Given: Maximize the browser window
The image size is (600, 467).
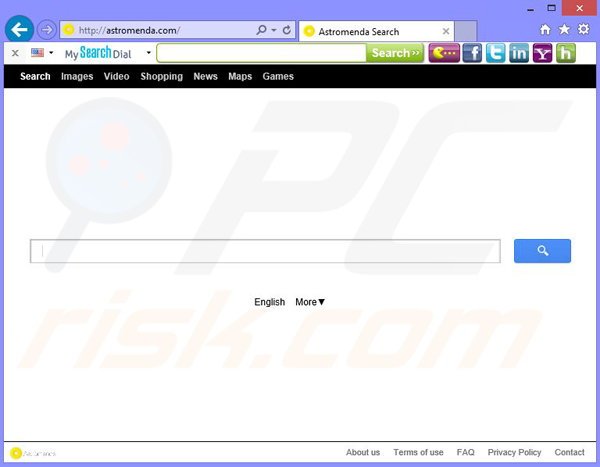Looking at the screenshot, I should click(551, 8).
